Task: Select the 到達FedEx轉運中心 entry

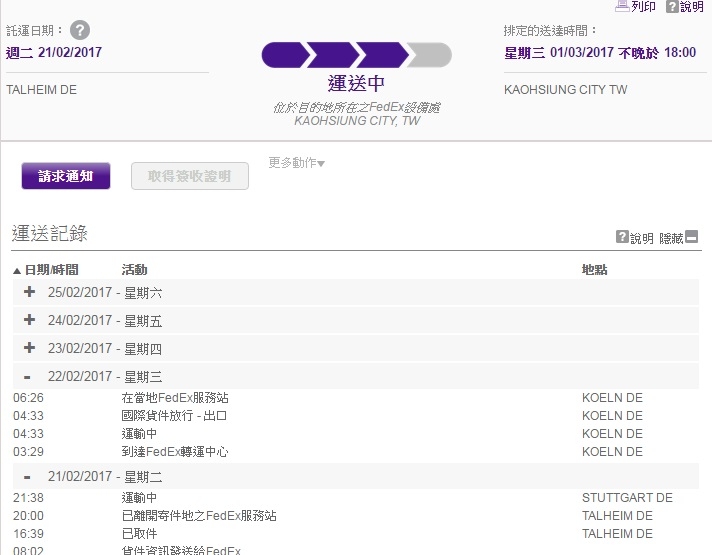Action: [175, 452]
